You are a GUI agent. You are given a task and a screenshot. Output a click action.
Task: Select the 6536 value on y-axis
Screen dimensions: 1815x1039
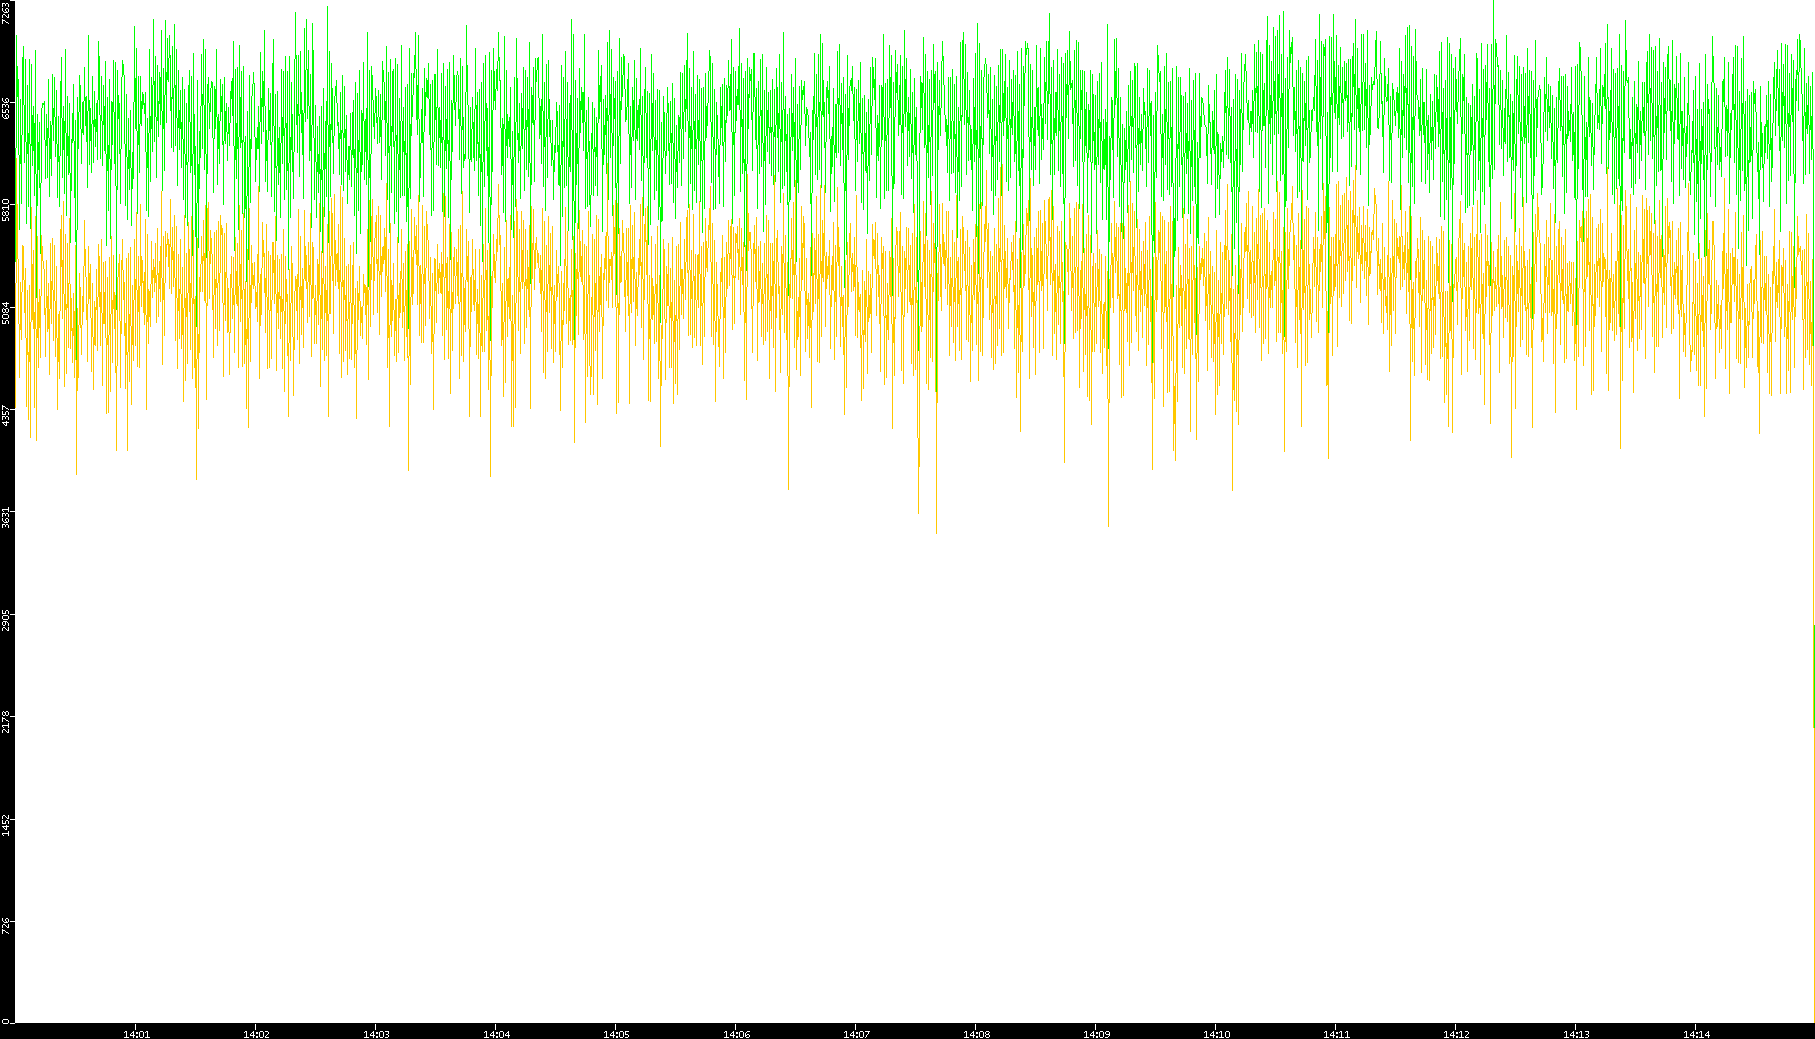tap(7, 108)
